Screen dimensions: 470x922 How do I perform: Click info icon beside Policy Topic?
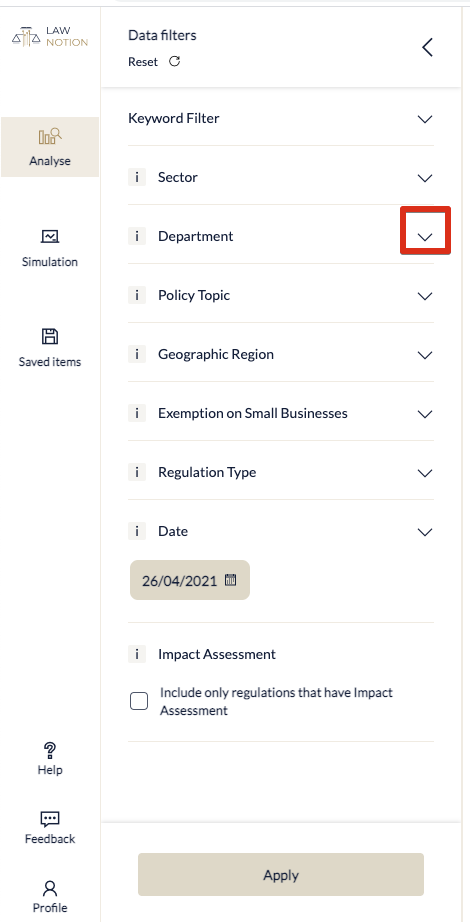137,295
